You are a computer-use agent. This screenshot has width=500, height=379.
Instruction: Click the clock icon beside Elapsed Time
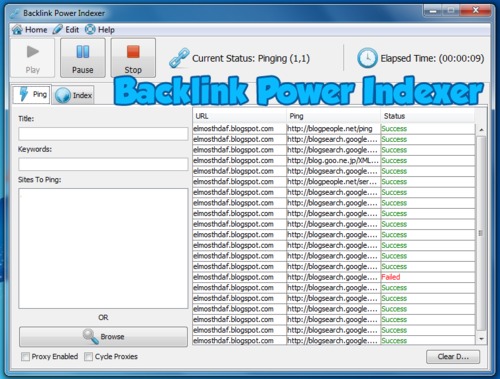click(x=367, y=58)
